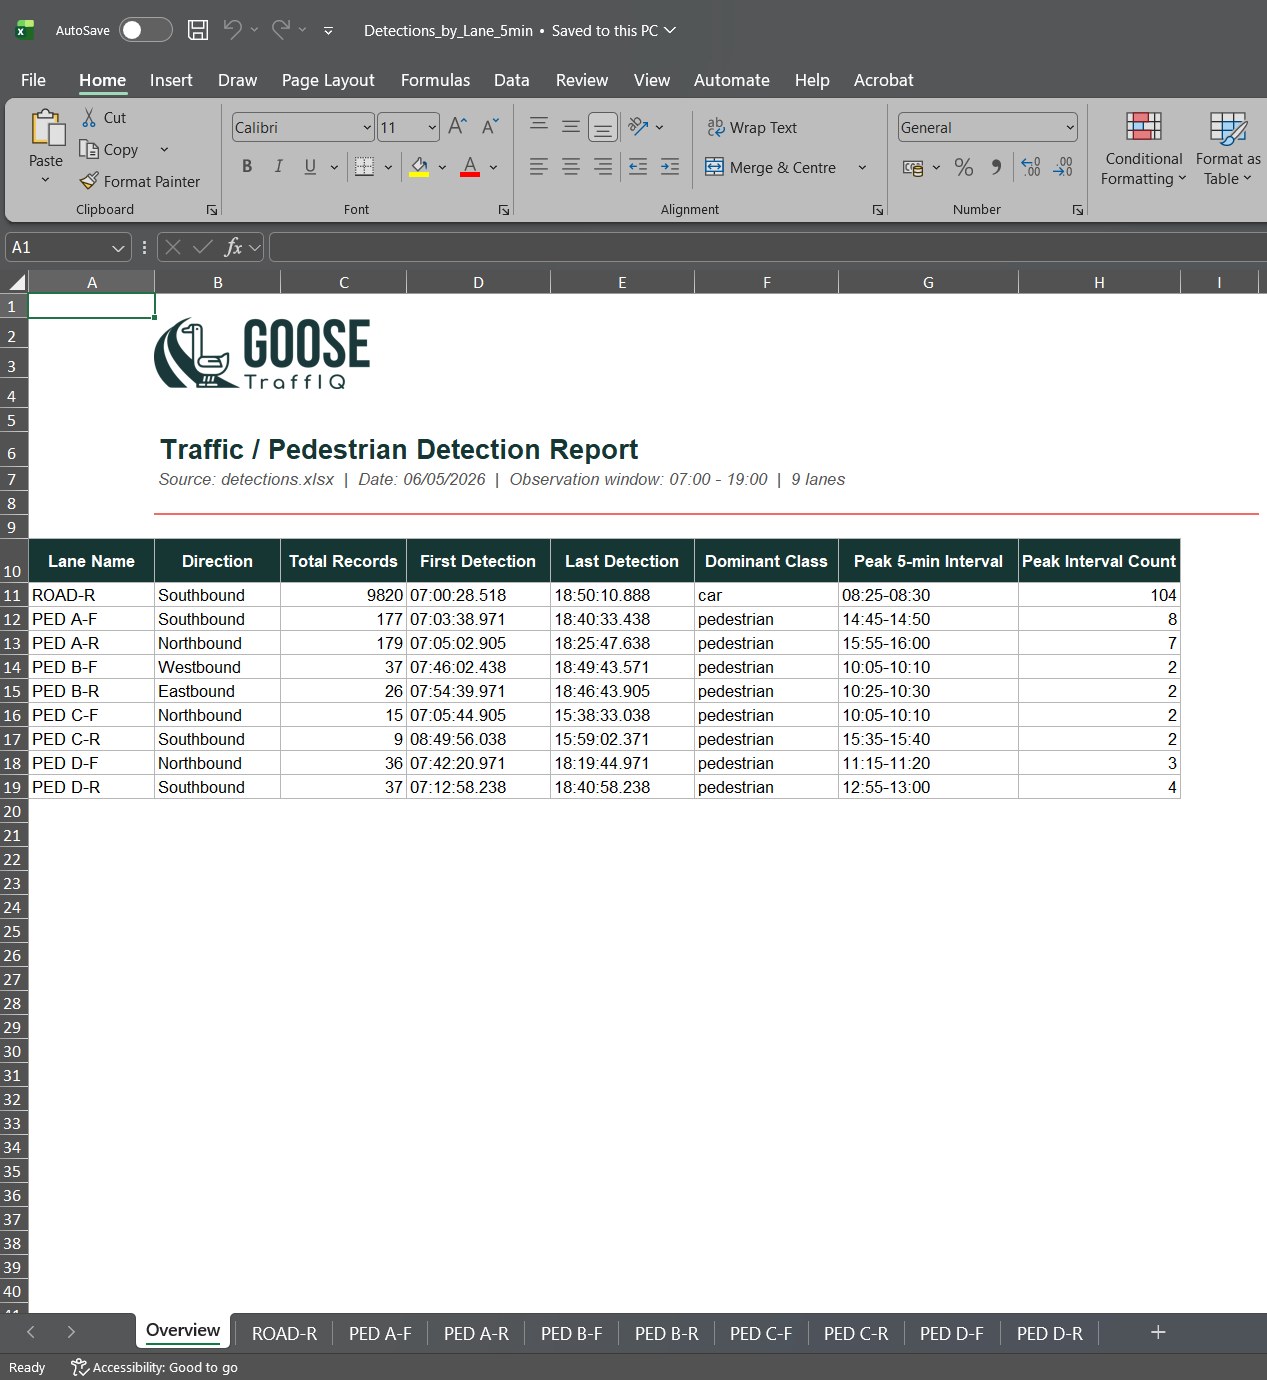
Task: Select column G header
Action: 928,282
